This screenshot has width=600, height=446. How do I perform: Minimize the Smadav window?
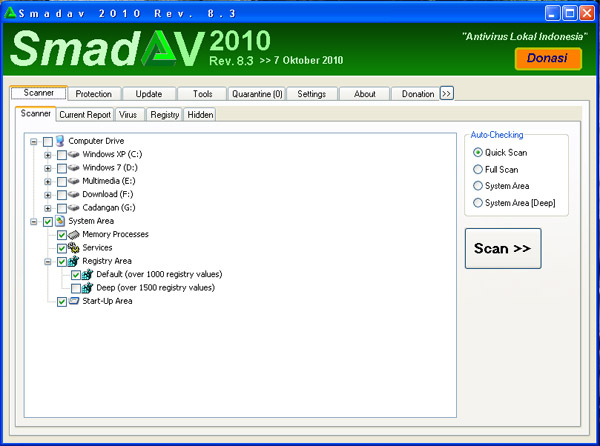[x=552, y=13]
